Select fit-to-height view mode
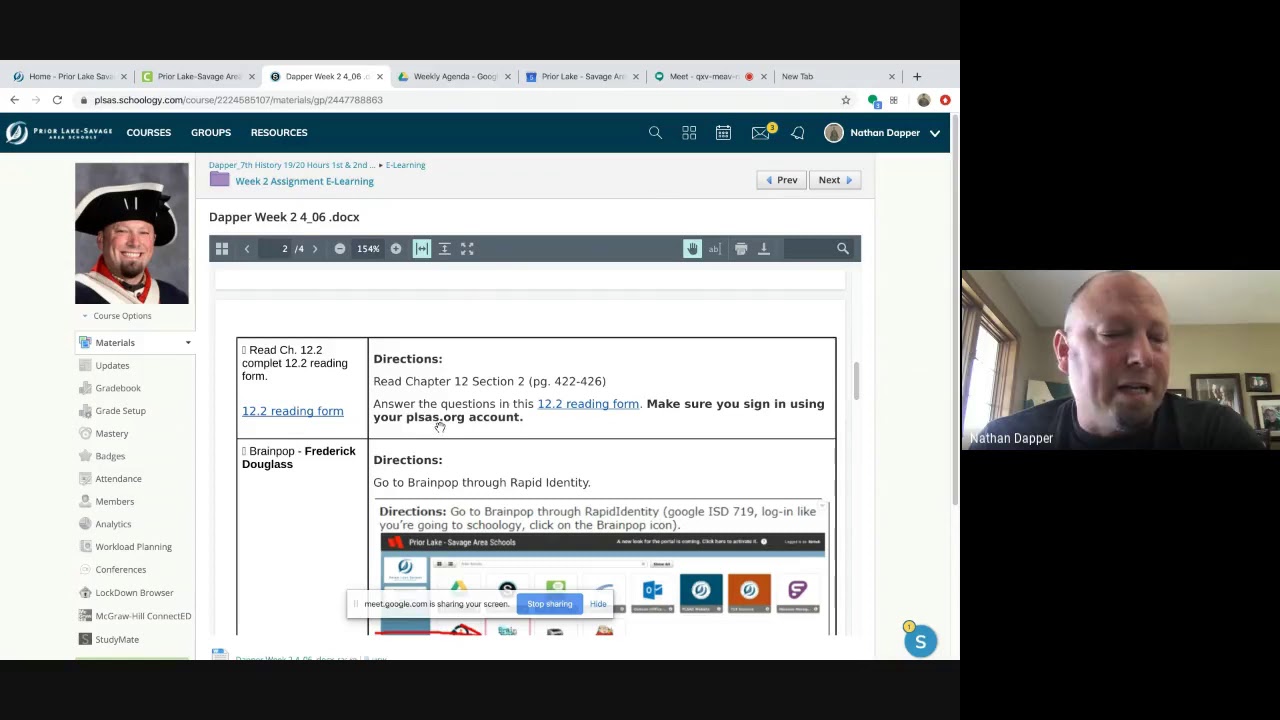1280x720 pixels. pos(445,249)
